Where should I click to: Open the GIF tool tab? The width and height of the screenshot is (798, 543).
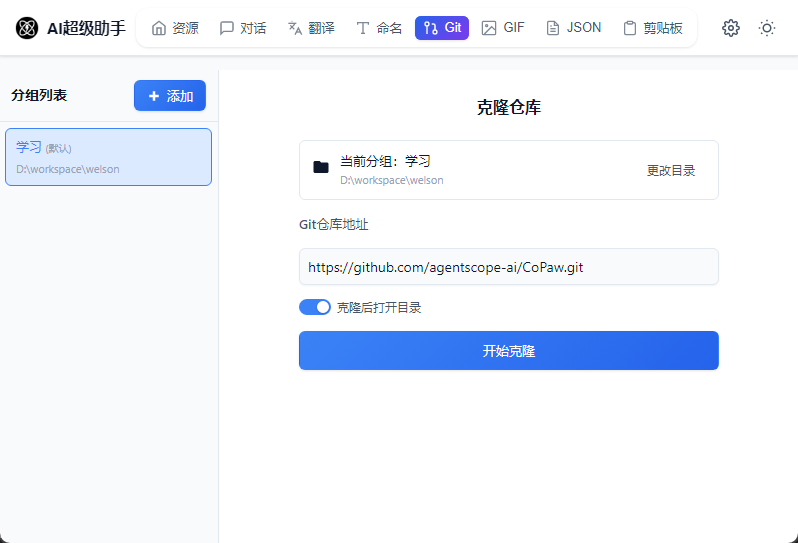503,28
